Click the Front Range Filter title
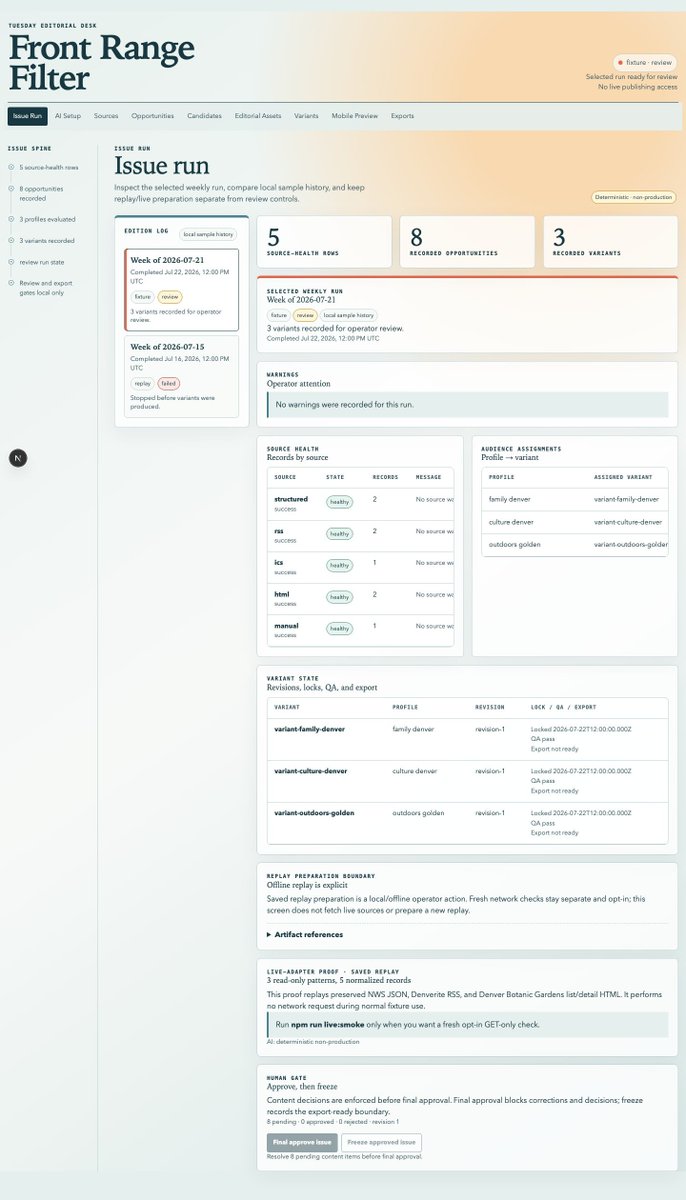 [101, 62]
